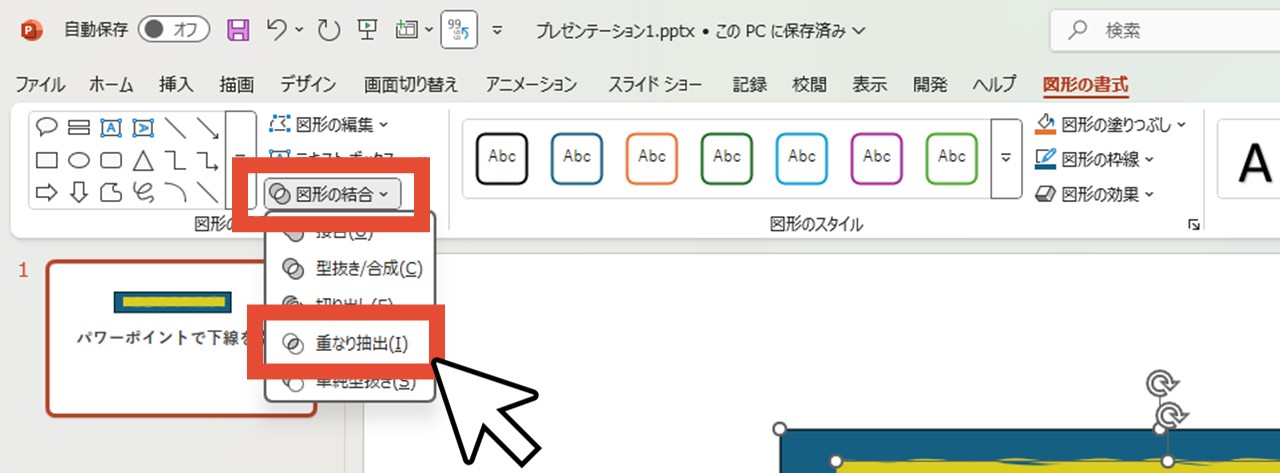Click the purple Save icon
Image resolution: width=1280 pixels, height=473 pixels.
coord(238,30)
